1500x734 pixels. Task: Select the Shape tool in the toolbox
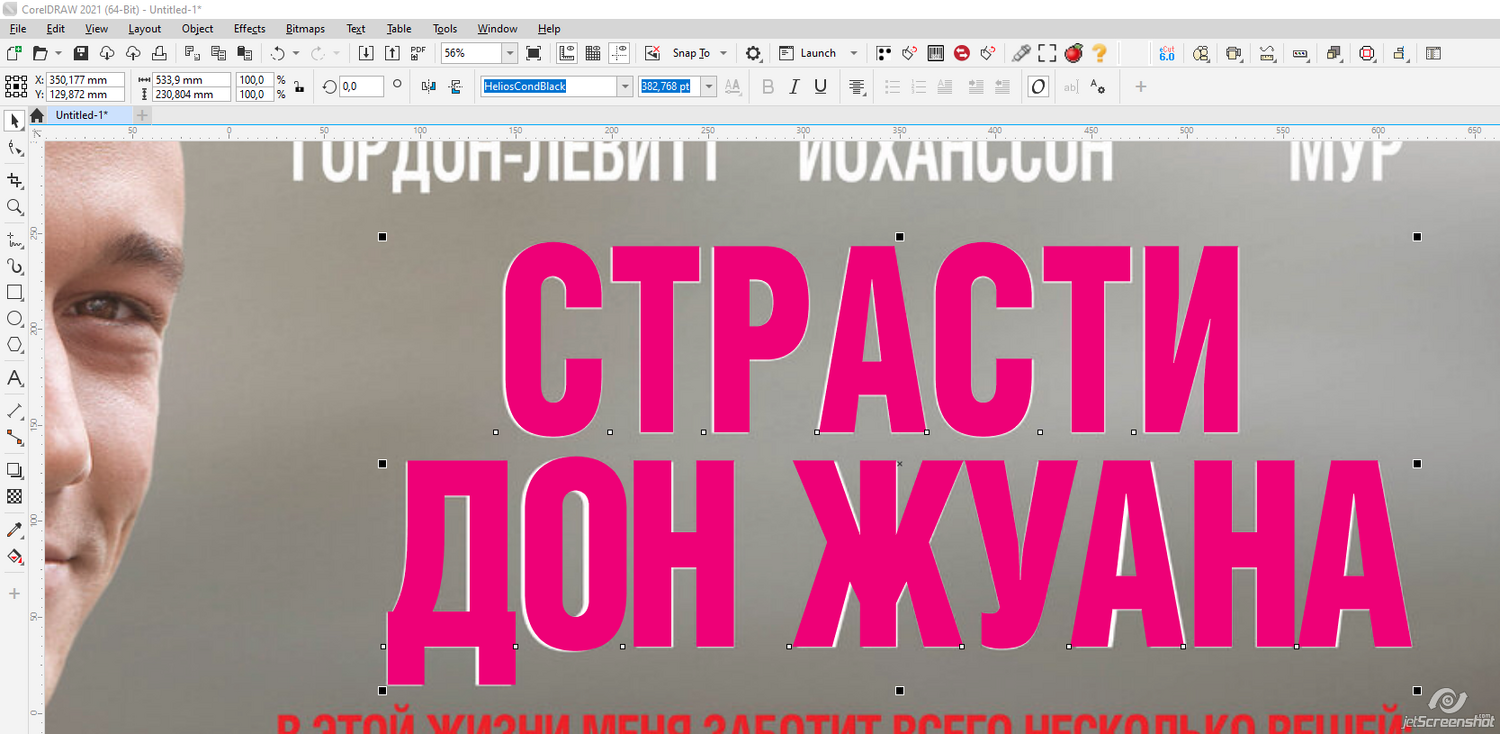15,149
